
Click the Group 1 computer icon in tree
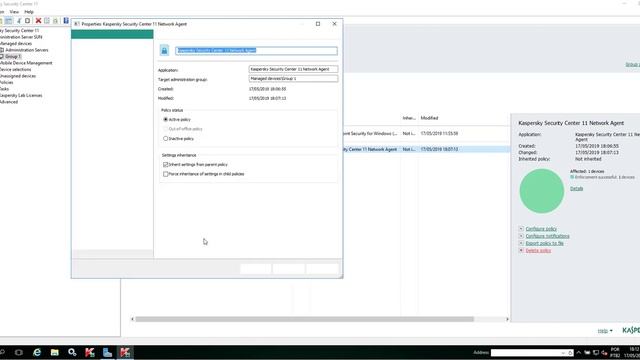tap(2, 56)
